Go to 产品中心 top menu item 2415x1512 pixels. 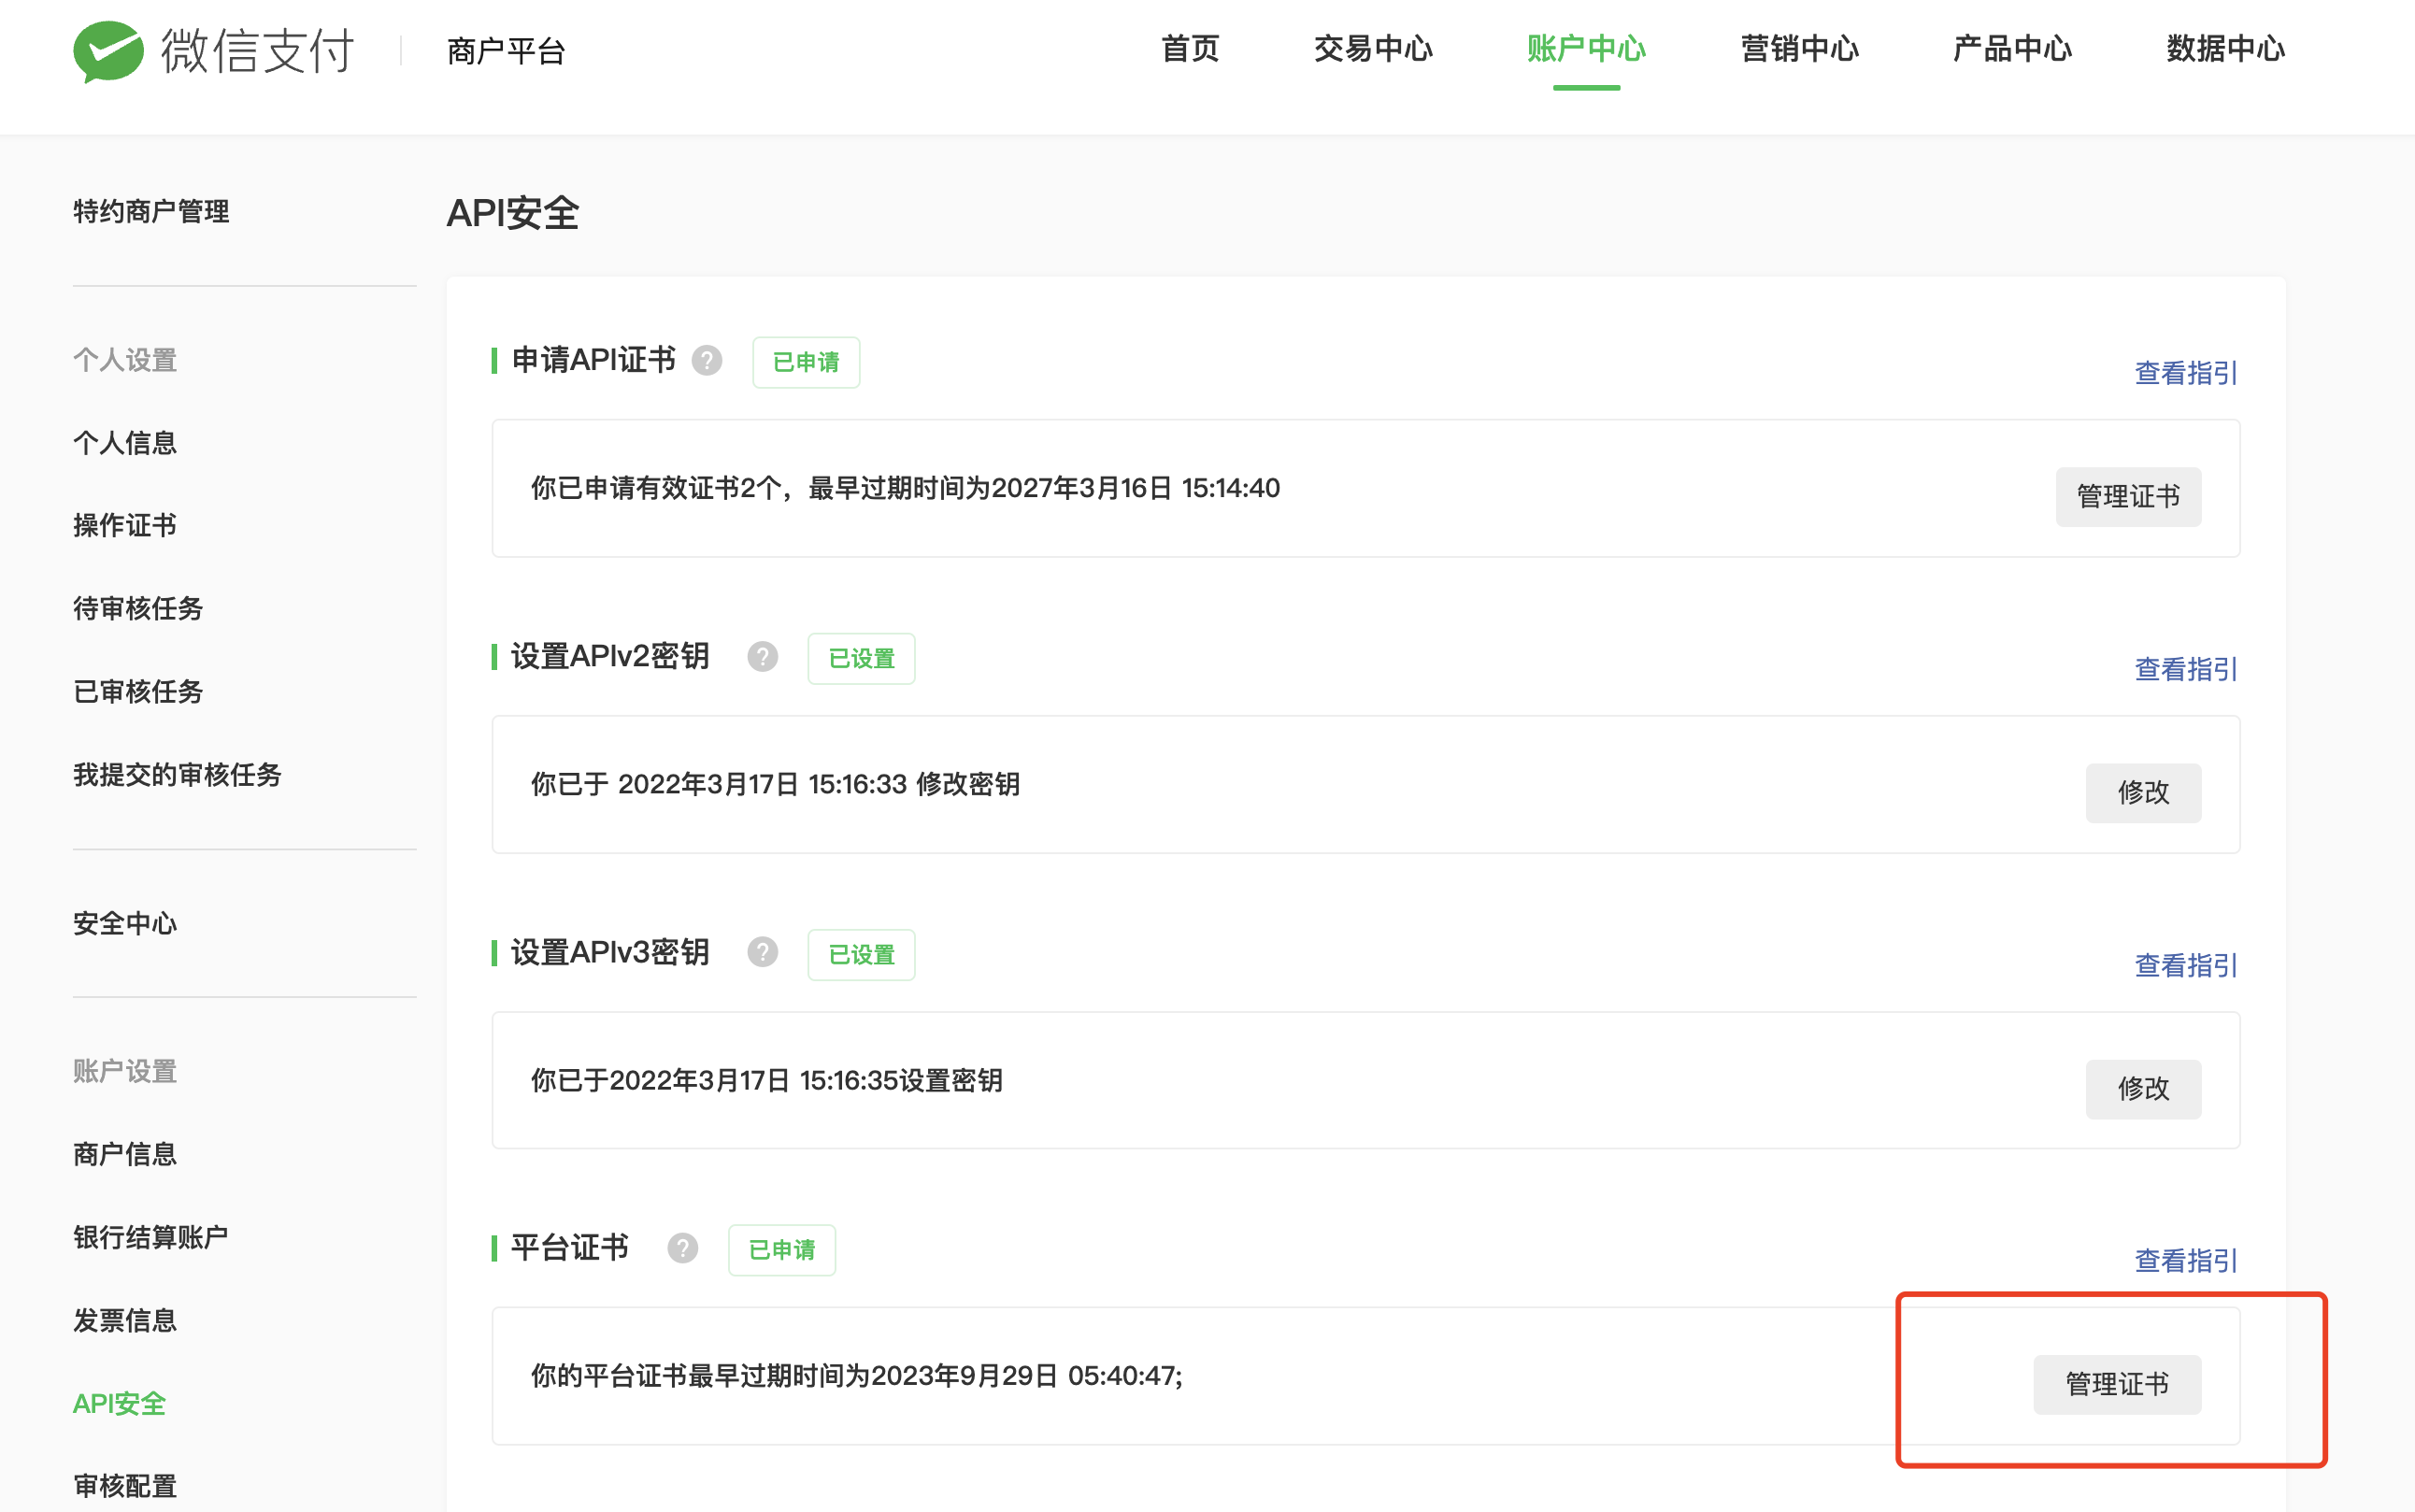[2012, 48]
